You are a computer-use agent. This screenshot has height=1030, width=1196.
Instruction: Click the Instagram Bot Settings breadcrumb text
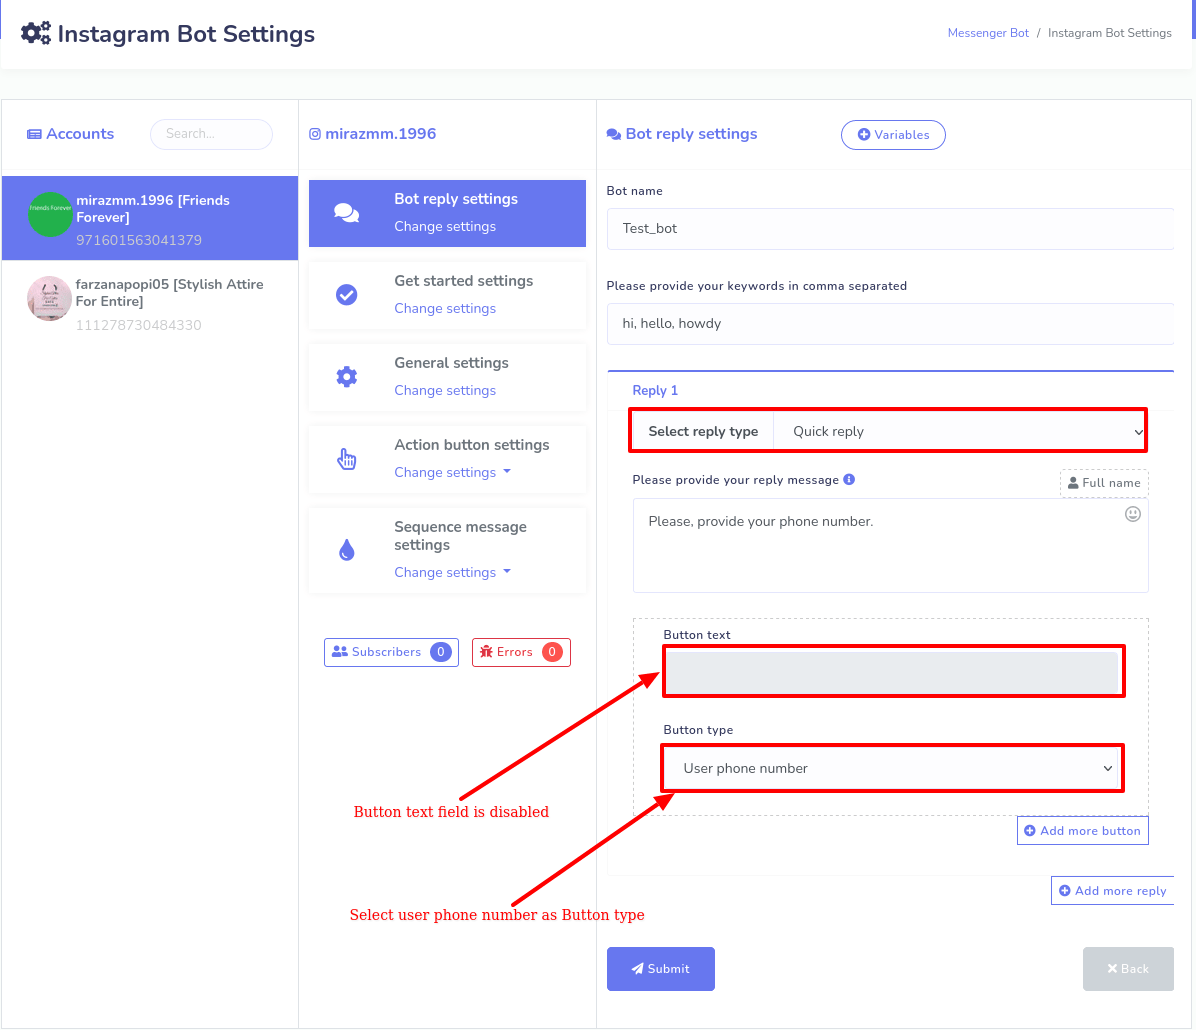(x=1110, y=33)
